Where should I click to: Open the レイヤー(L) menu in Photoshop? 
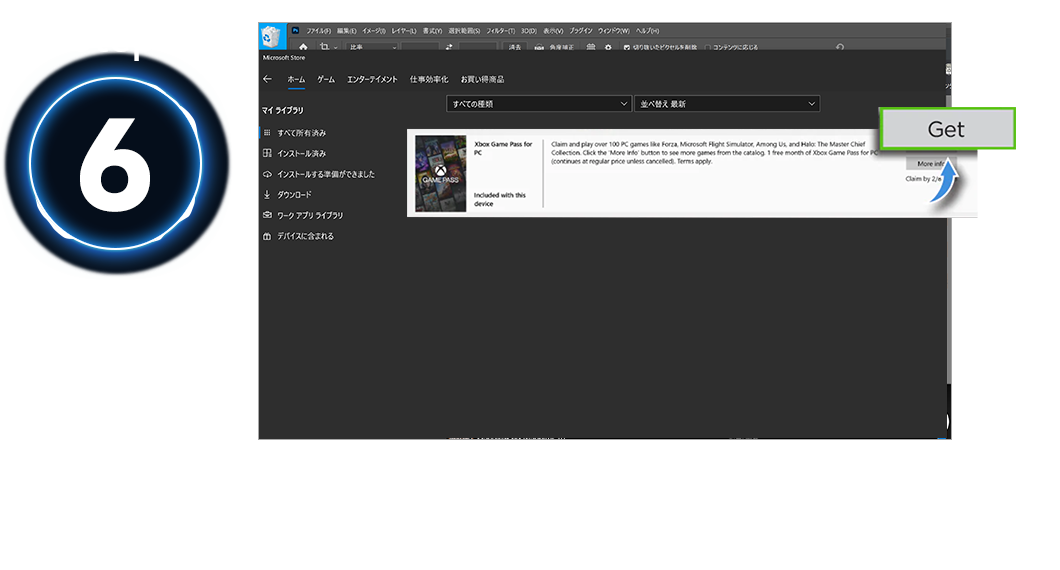[404, 31]
